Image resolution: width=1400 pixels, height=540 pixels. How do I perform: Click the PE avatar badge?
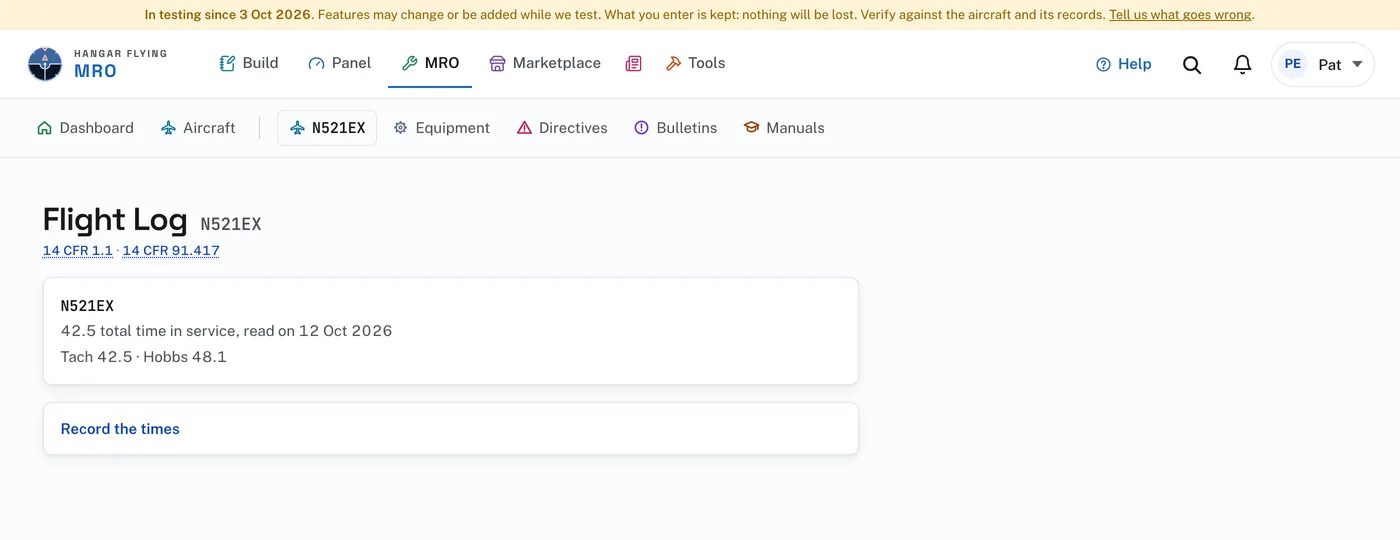pos(1292,64)
